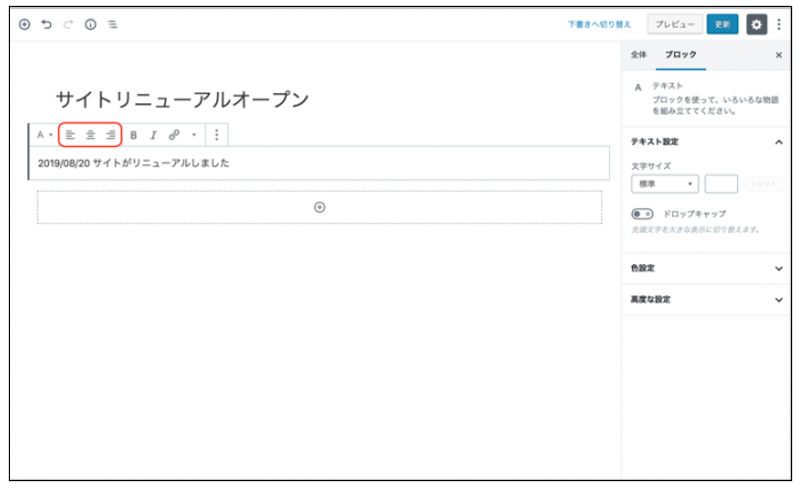Toggle italic formatting
The width and height of the screenshot is (805, 489).
153,134
